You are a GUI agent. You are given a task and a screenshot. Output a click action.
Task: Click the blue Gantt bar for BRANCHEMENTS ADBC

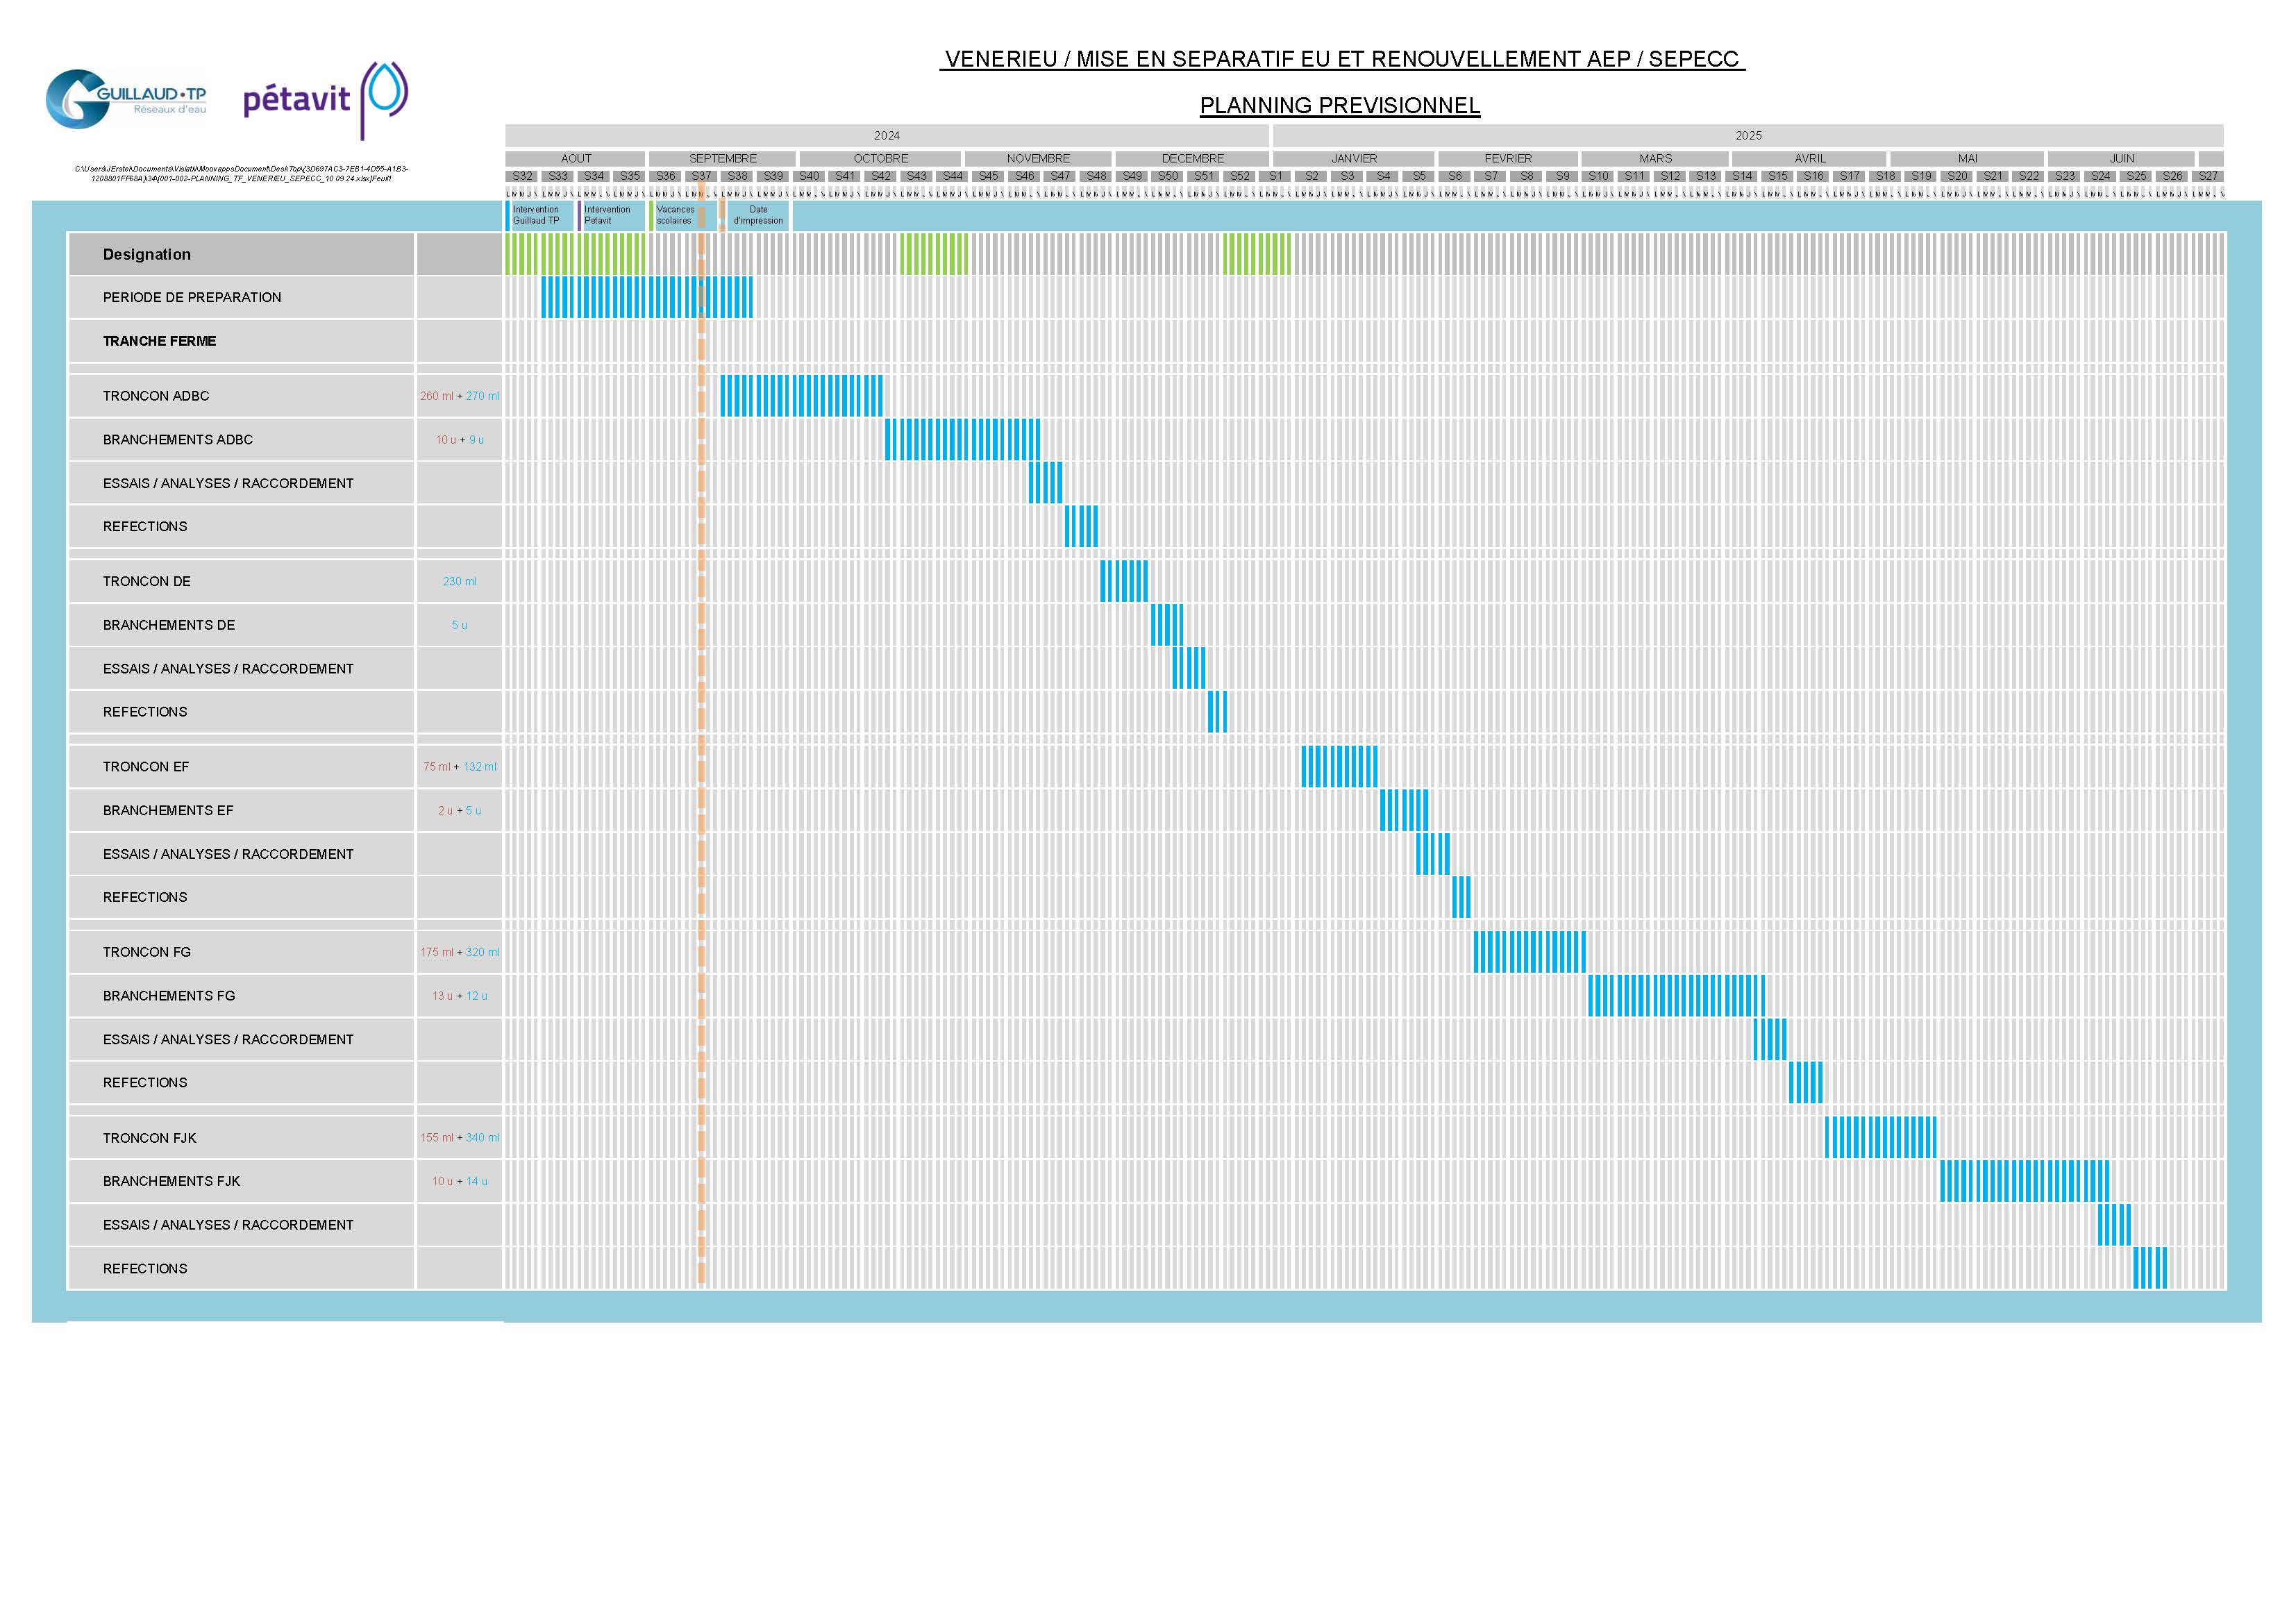tap(962, 440)
